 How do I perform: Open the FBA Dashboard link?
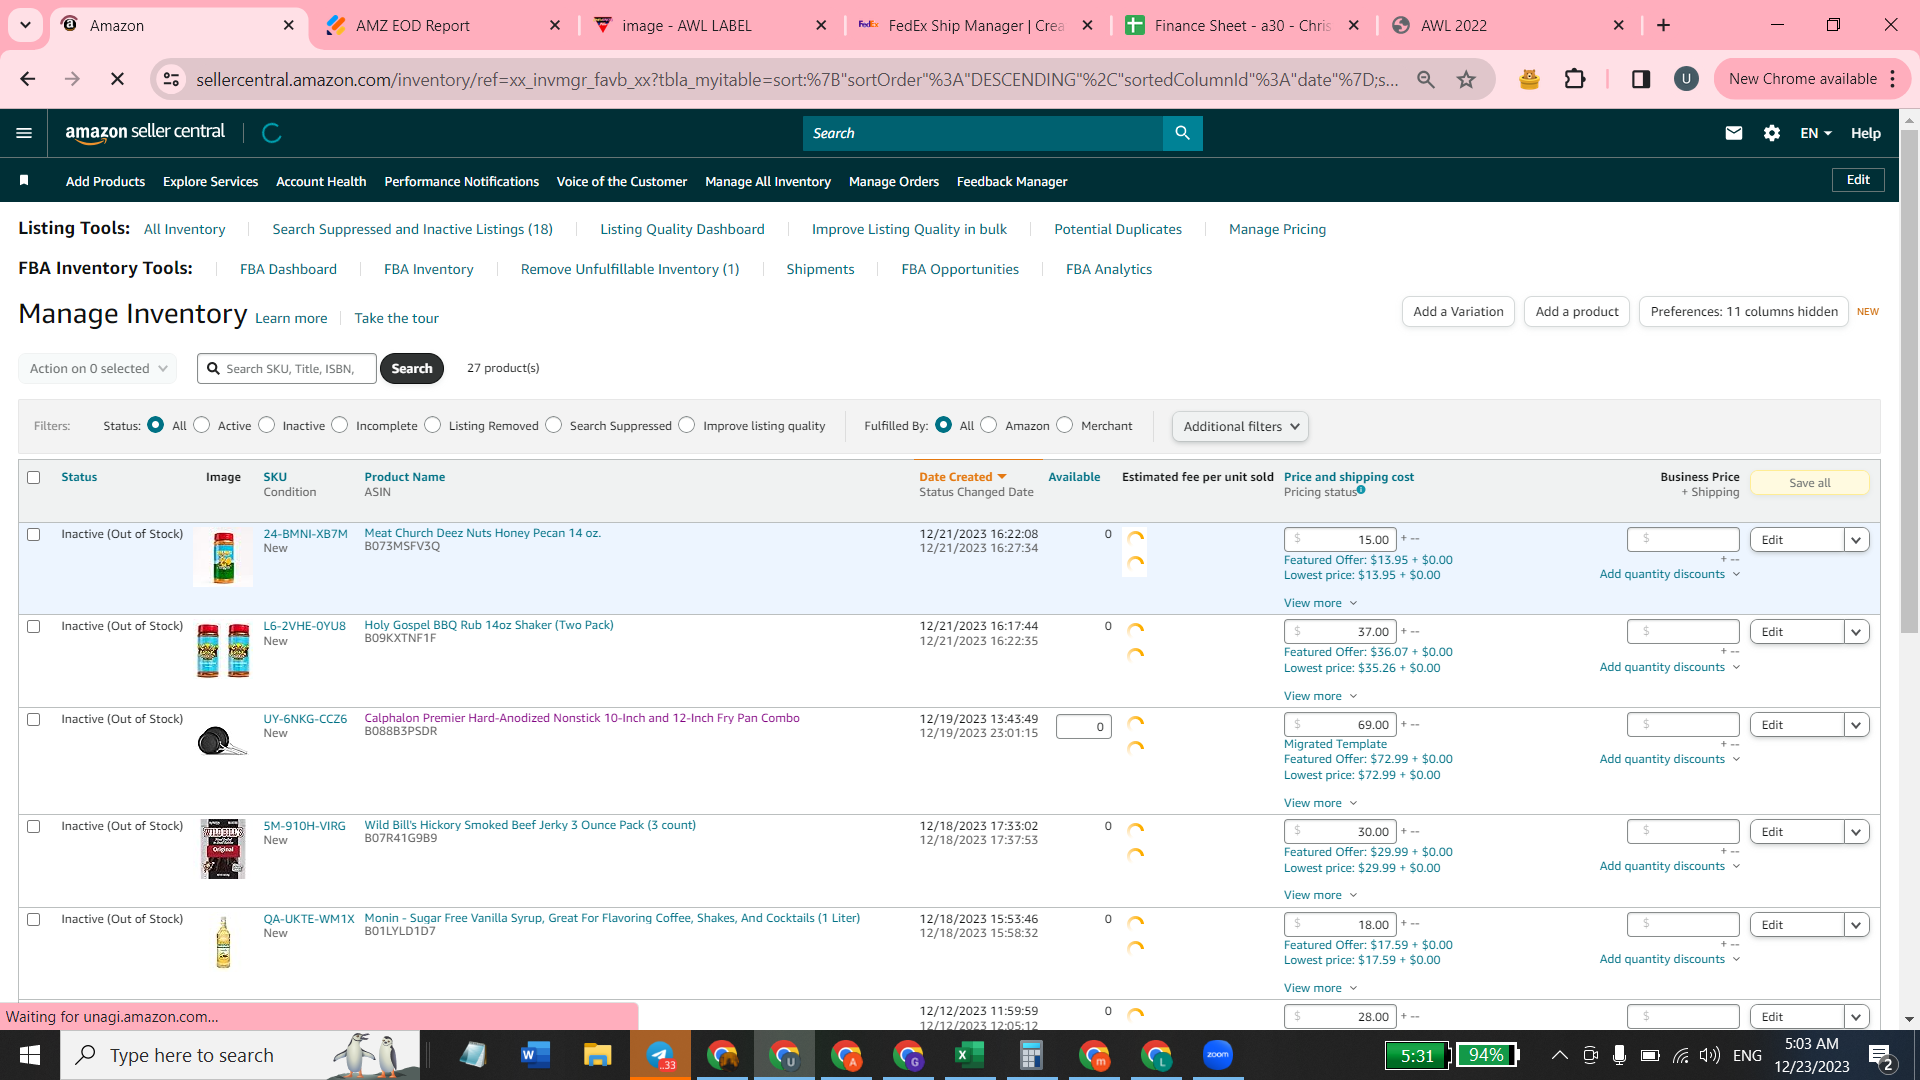point(288,269)
